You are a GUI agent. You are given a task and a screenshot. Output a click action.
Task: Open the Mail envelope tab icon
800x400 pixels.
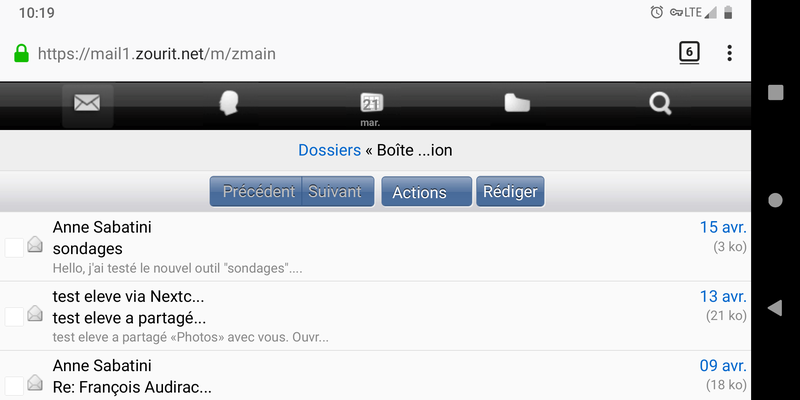[x=87, y=104]
